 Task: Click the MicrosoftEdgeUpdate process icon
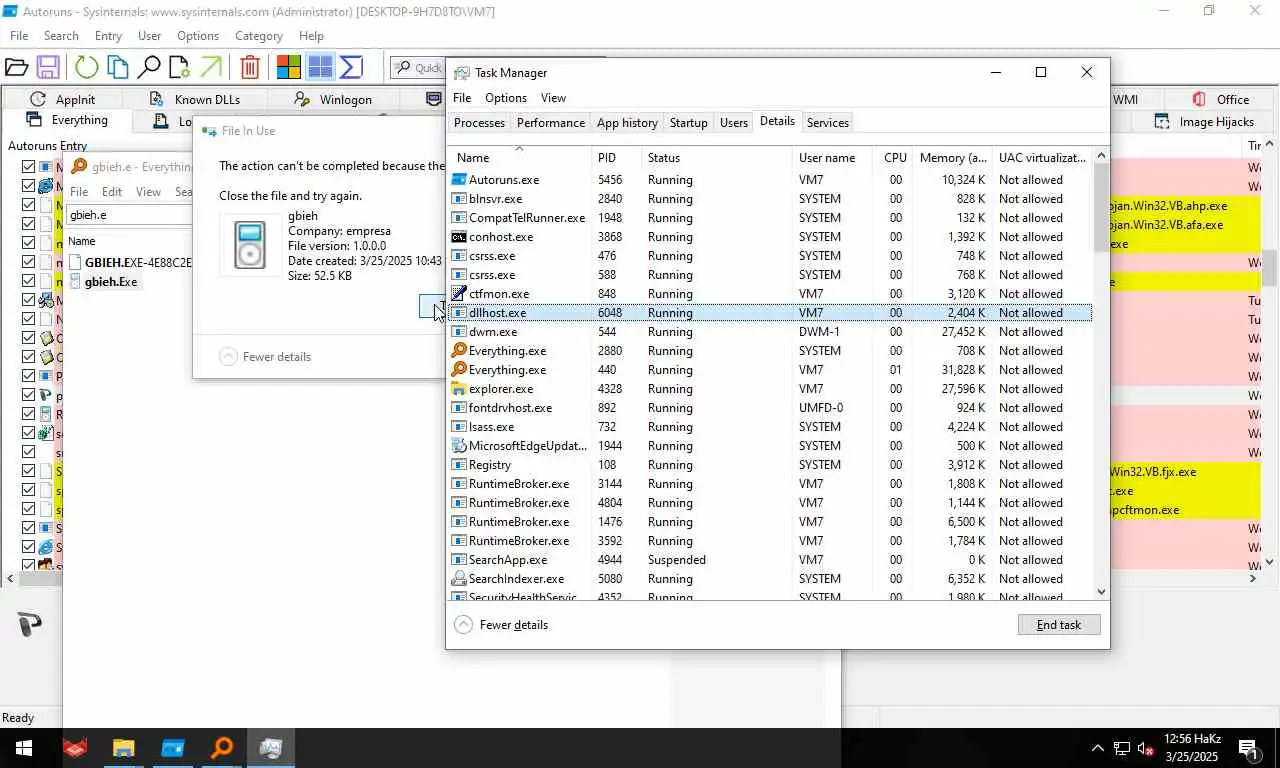click(x=459, y=446)
